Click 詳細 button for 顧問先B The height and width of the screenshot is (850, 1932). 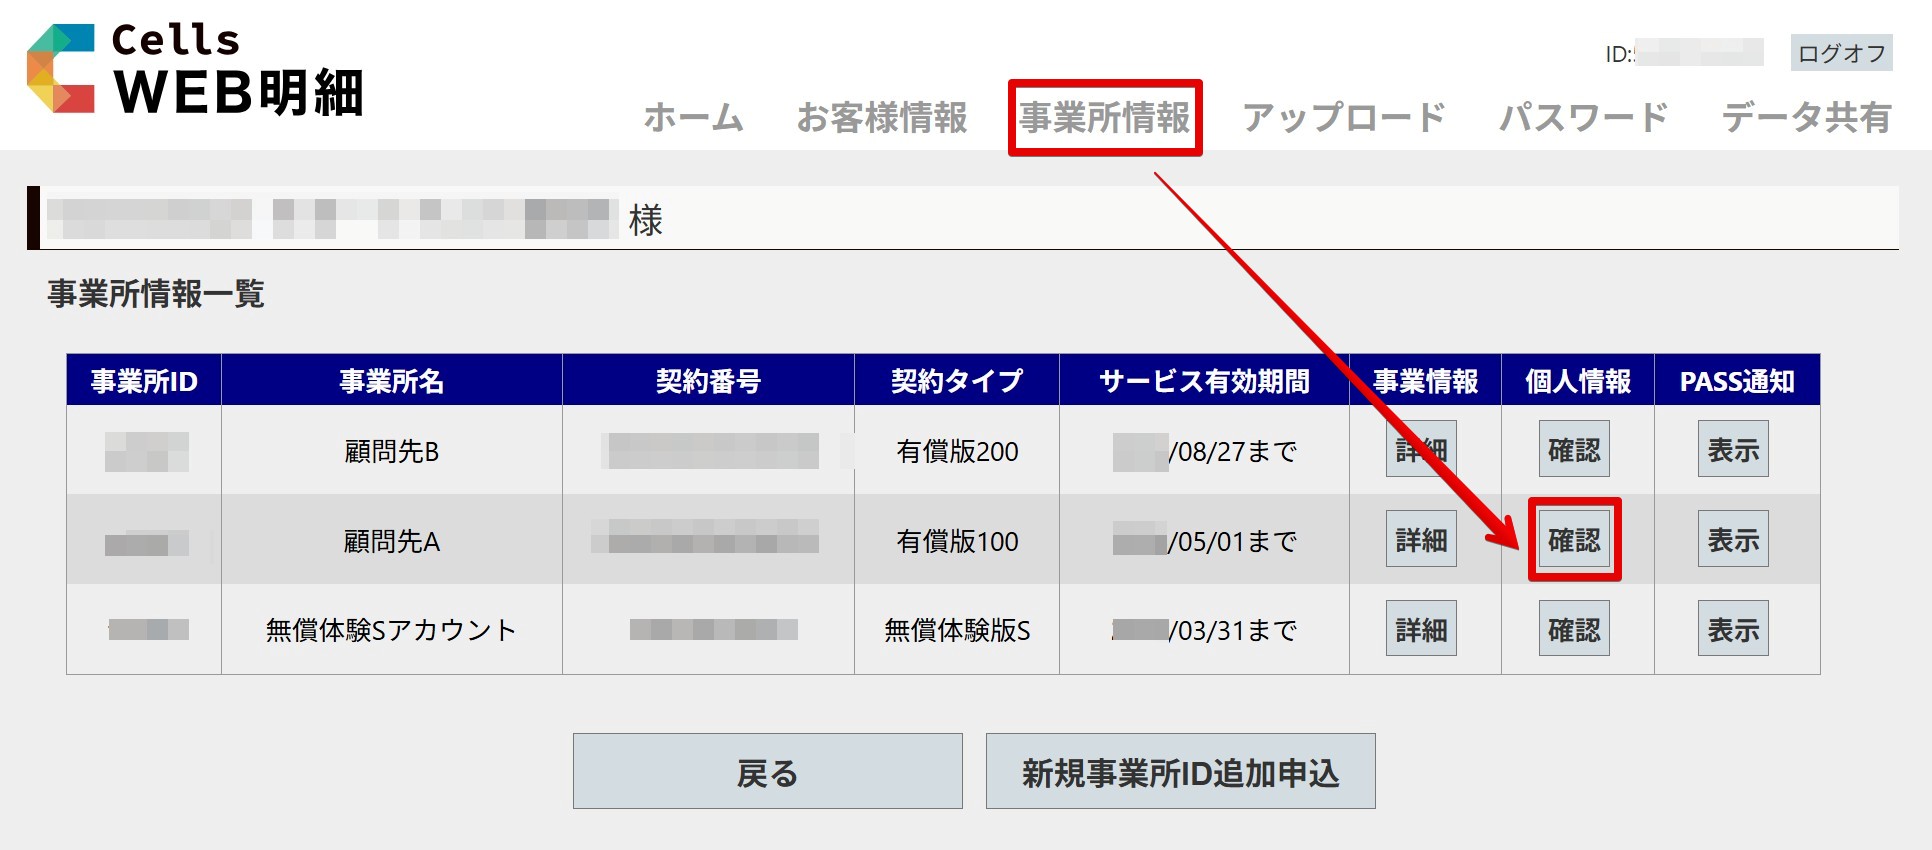(1420, 449)
